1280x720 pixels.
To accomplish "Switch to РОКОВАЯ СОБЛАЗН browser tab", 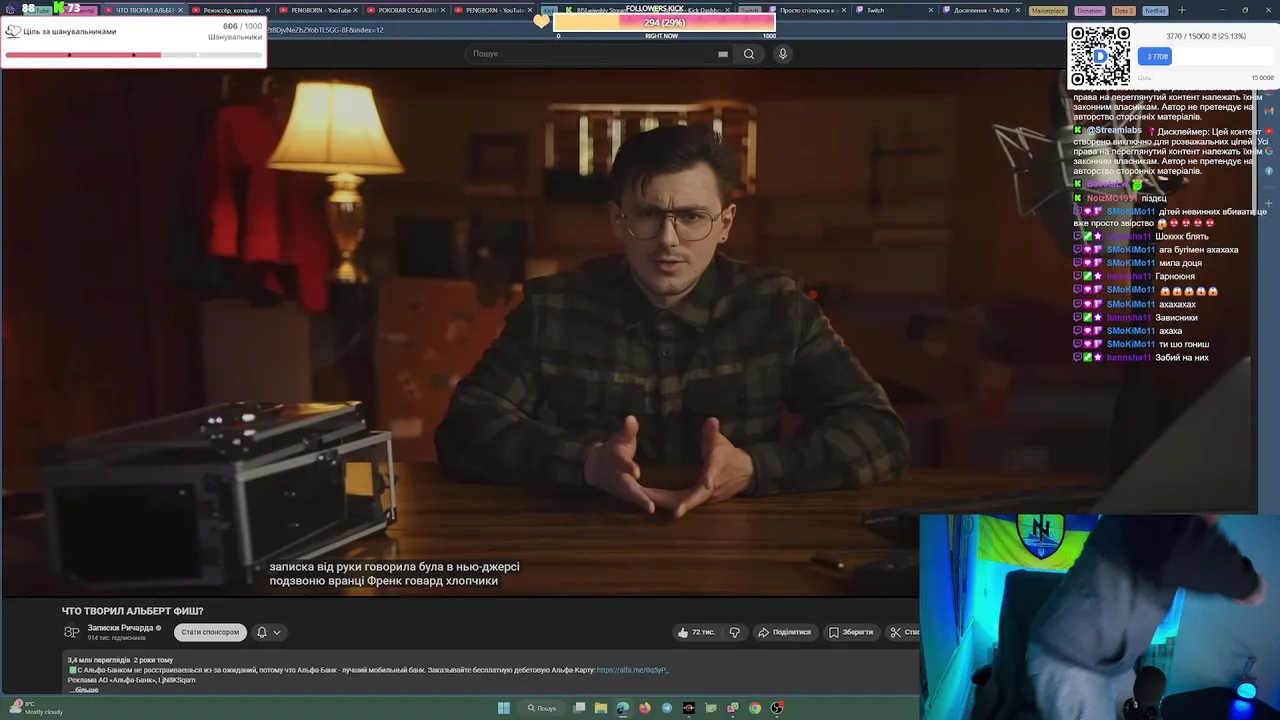I will (405, 10).
